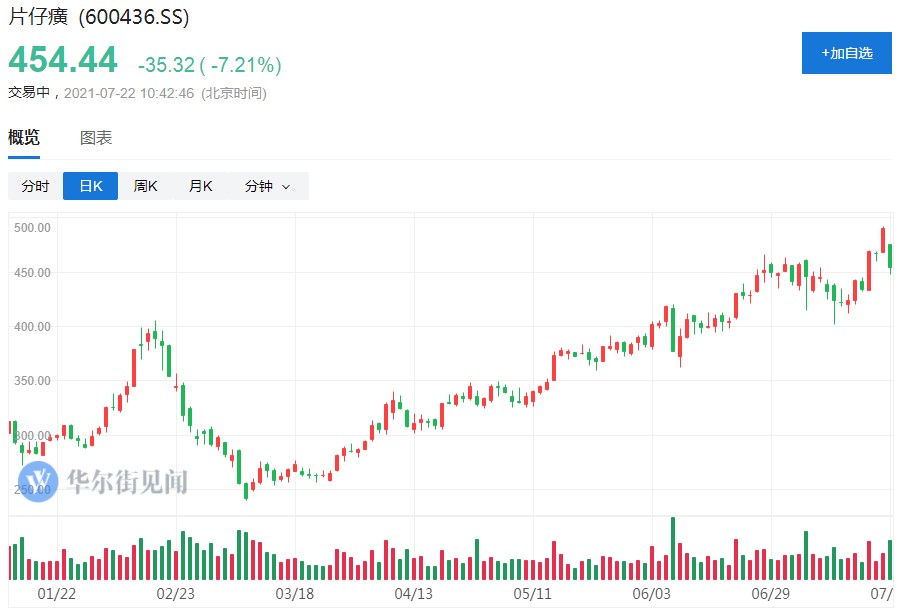The width and height of the screenshot is (899, 608).
Task: Click the 01/22 date axis label
Action: pos(57,594)
